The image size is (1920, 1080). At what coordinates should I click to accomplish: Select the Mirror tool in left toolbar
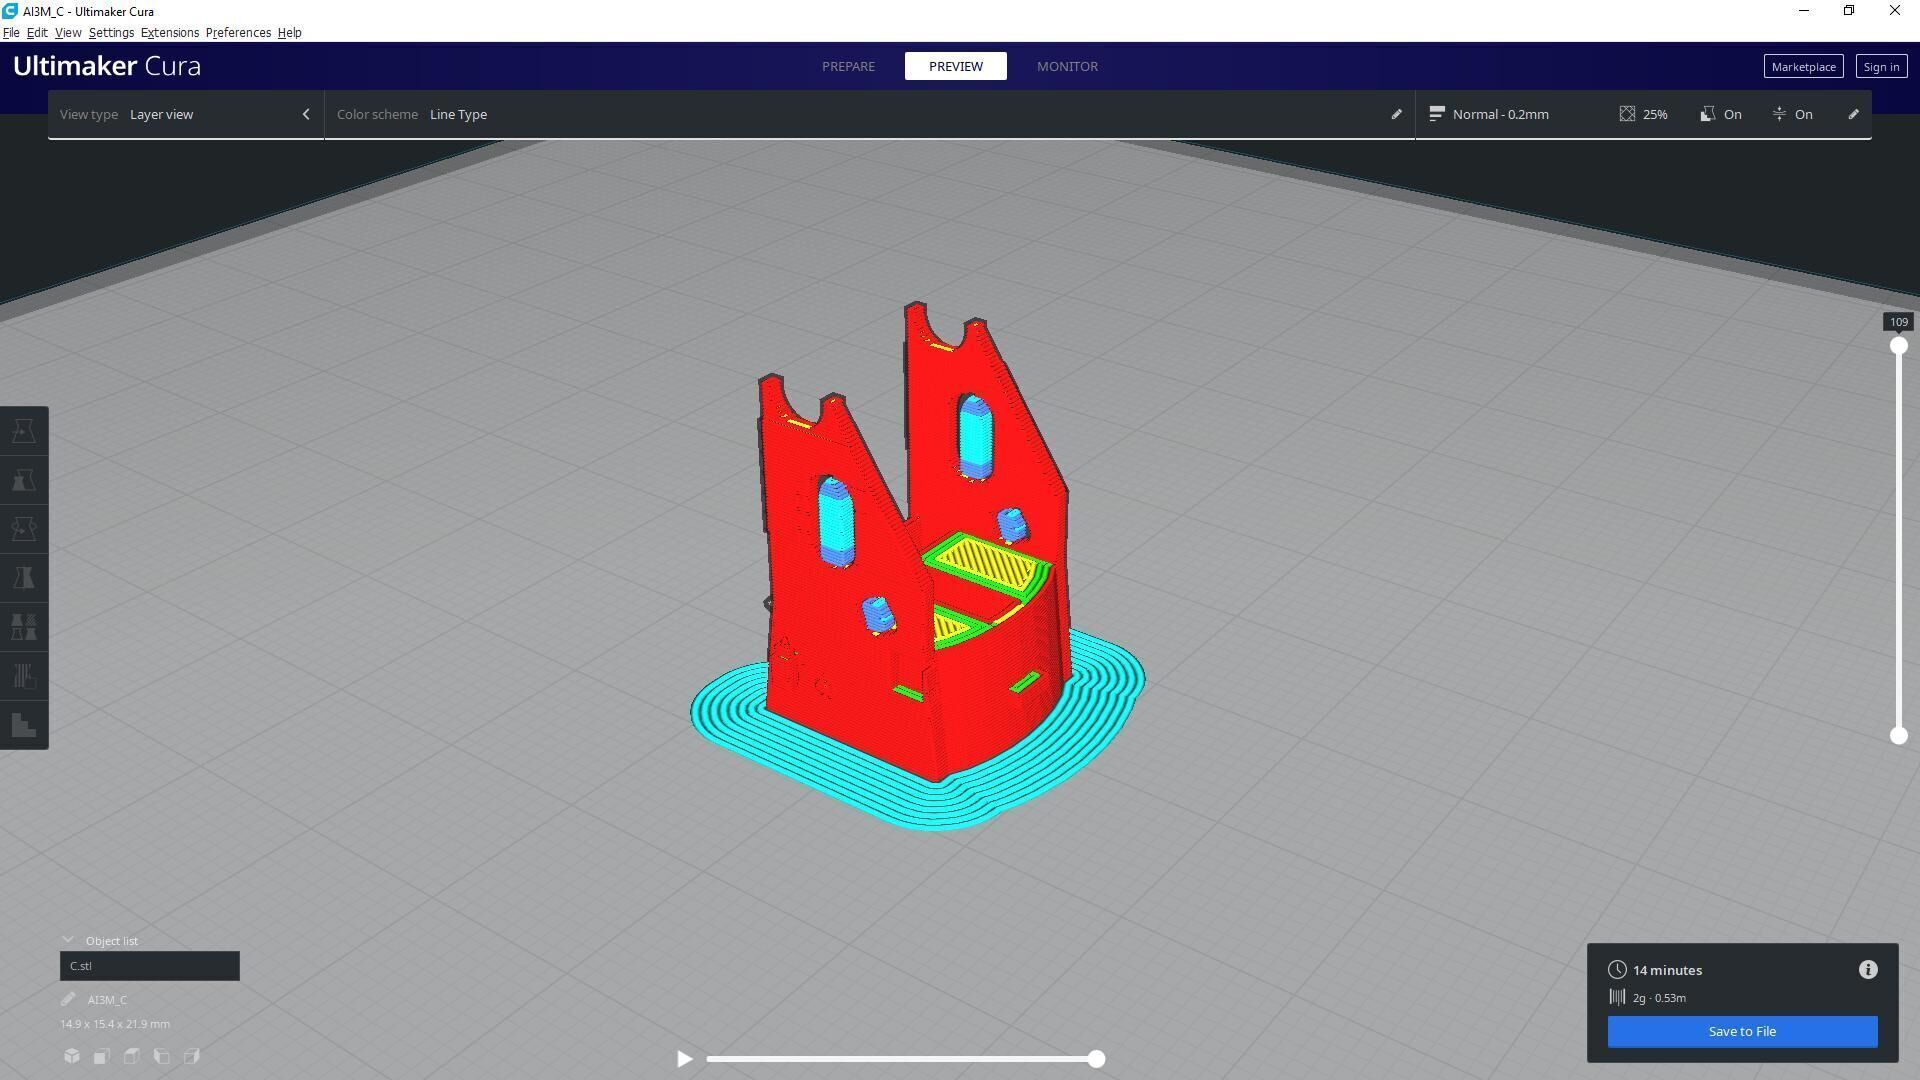(x=24, y=578)
